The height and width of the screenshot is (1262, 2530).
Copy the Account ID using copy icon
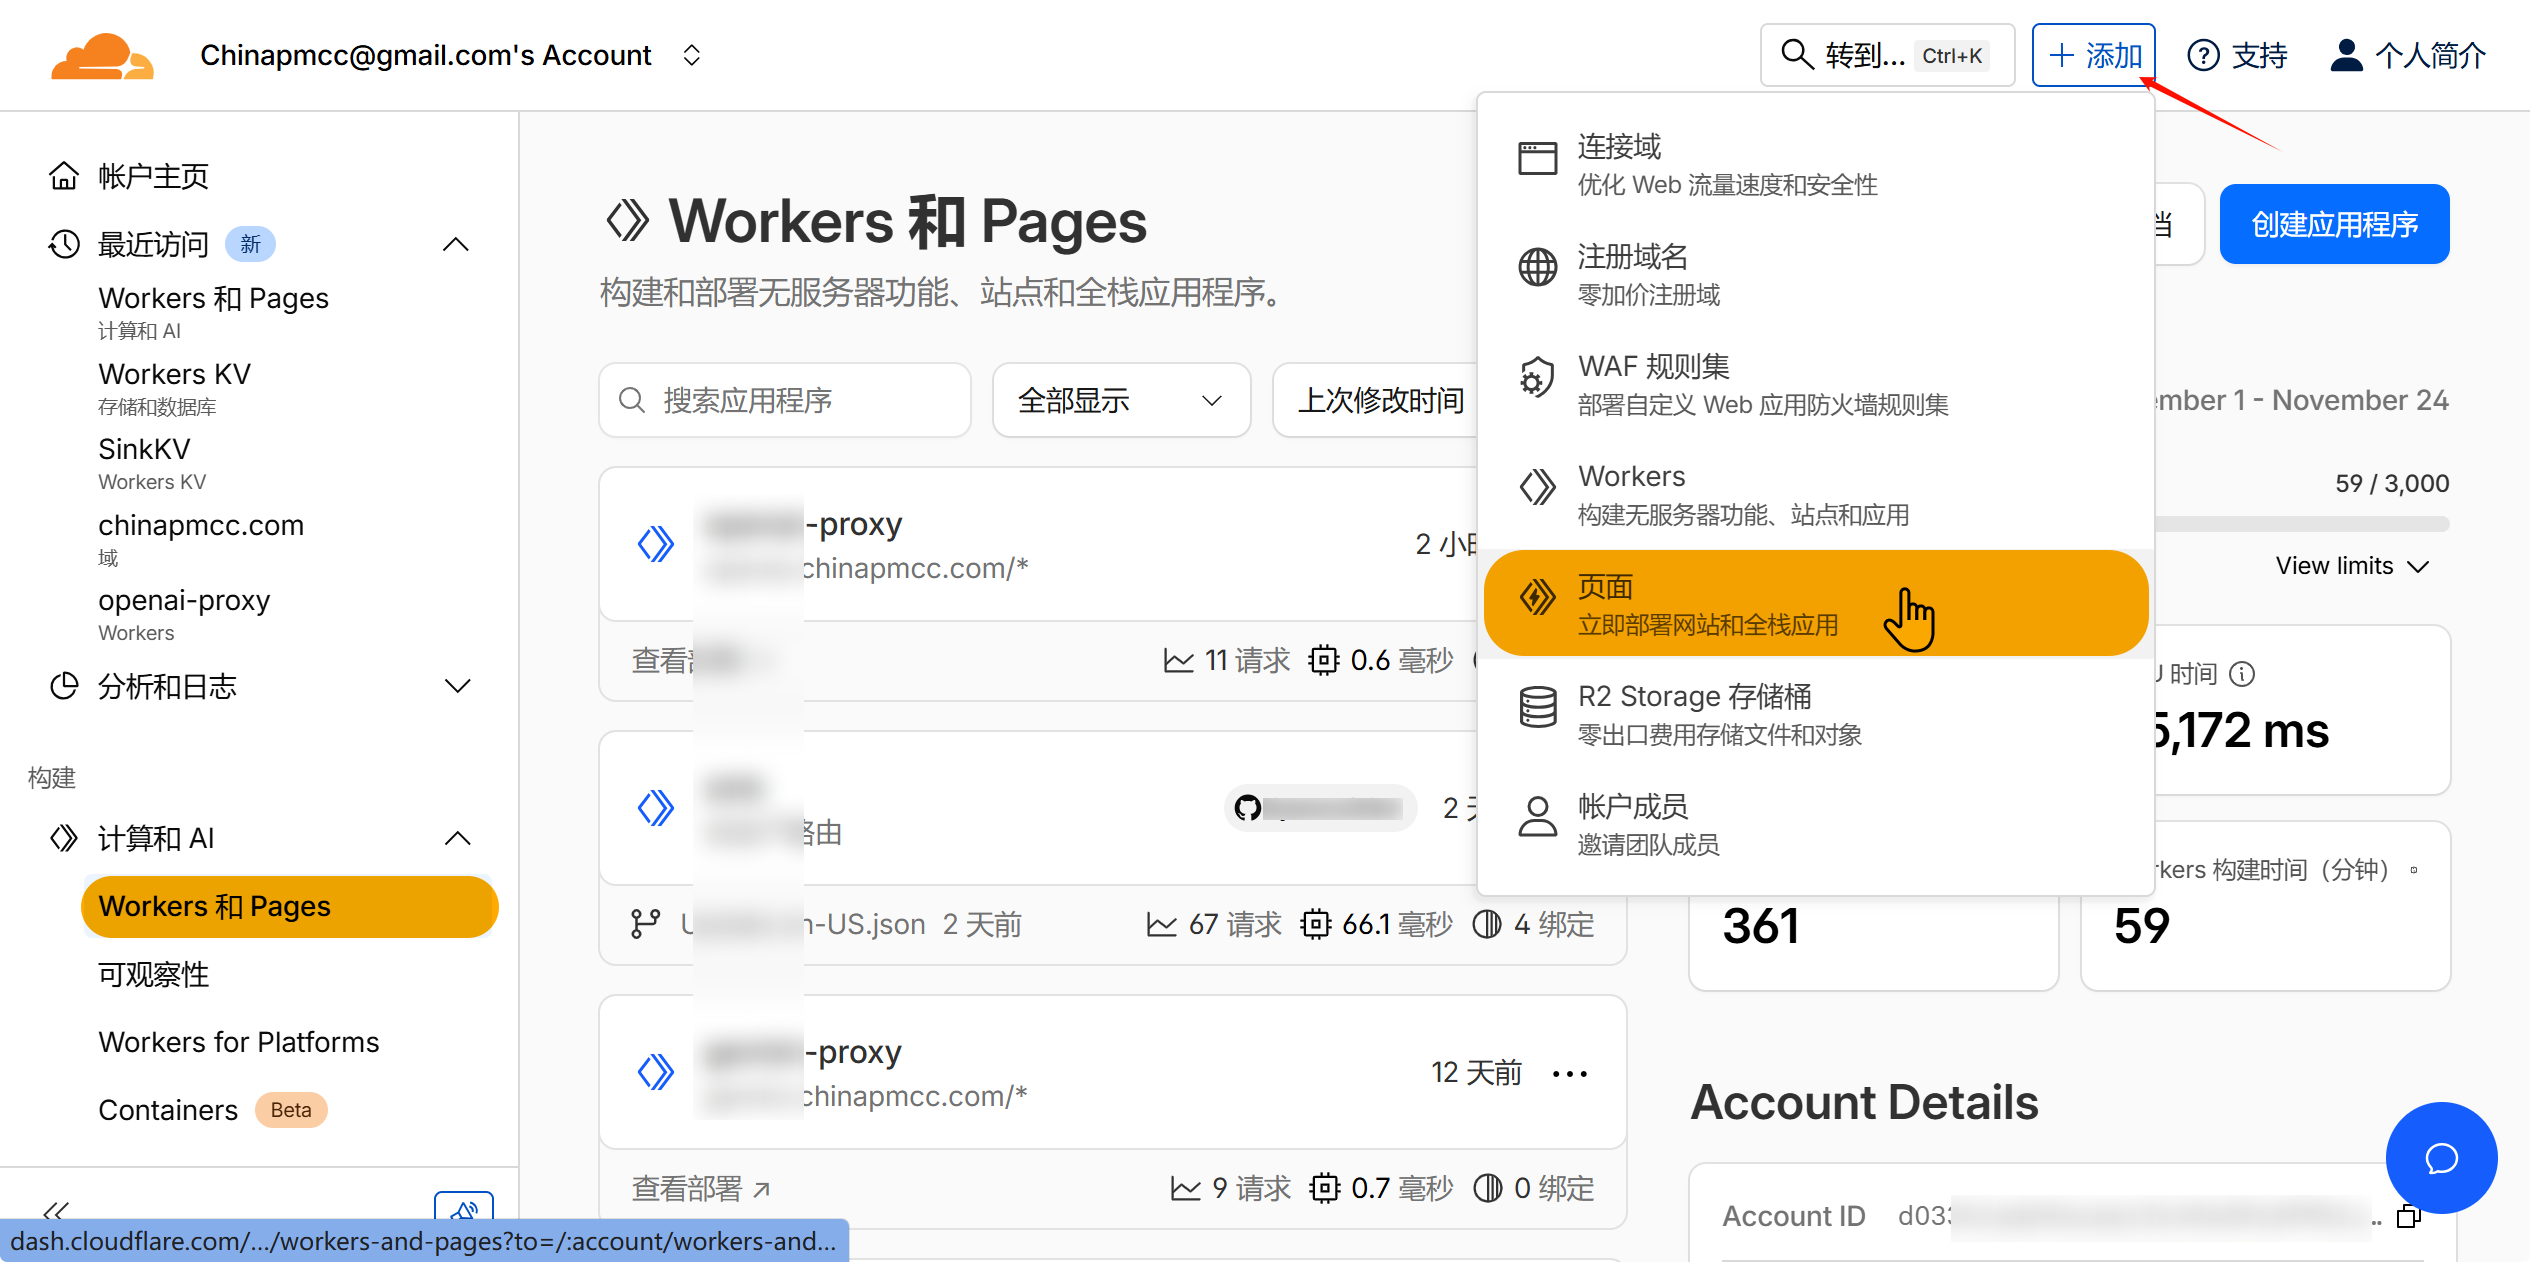pos(2408,1217)
